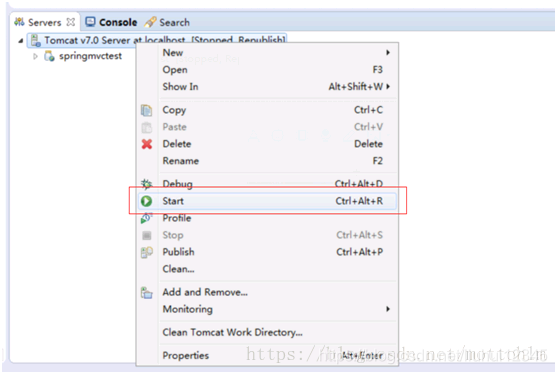Select the disabled Stop entry
The image size is (557, 374).
click(267, 235)
